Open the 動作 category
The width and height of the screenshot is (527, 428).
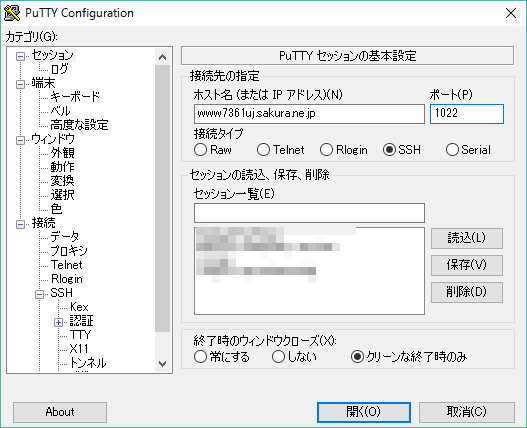point(63,167)
